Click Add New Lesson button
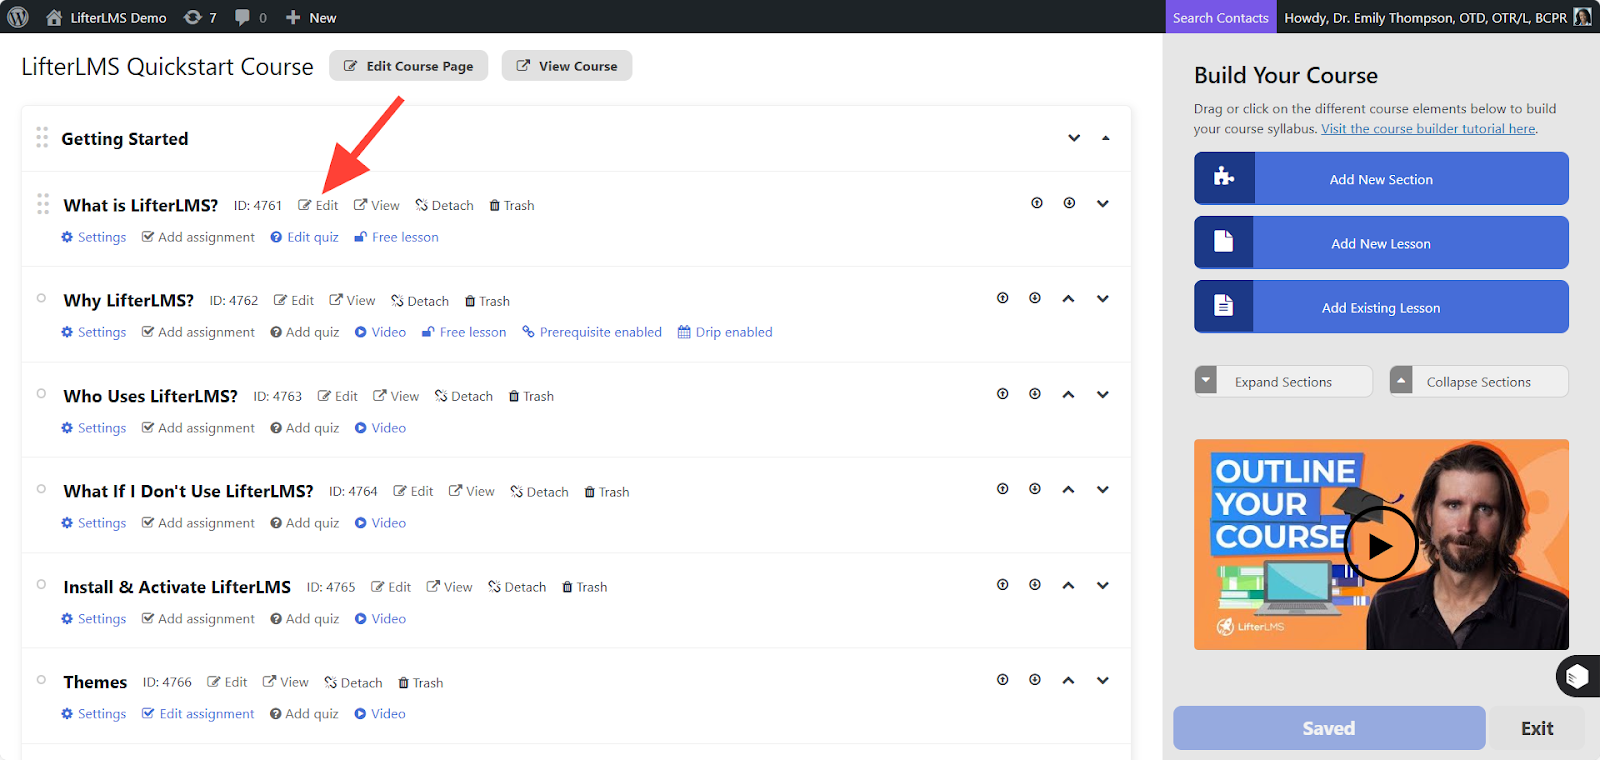 (1380, 243)
